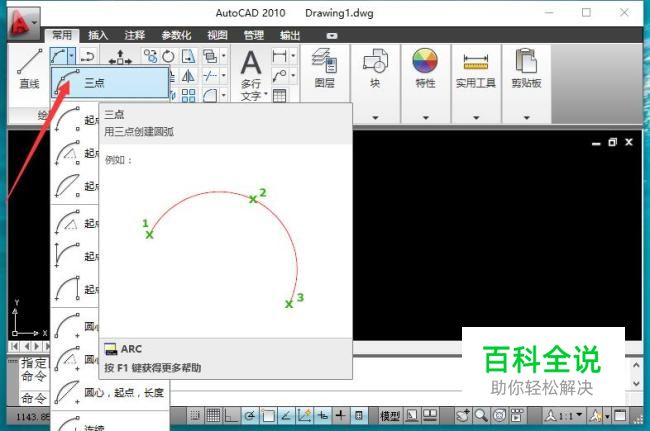Expand the Fillet tool dropdown
The height and width of the screenshot is (431, 650).
coord(223,96)
